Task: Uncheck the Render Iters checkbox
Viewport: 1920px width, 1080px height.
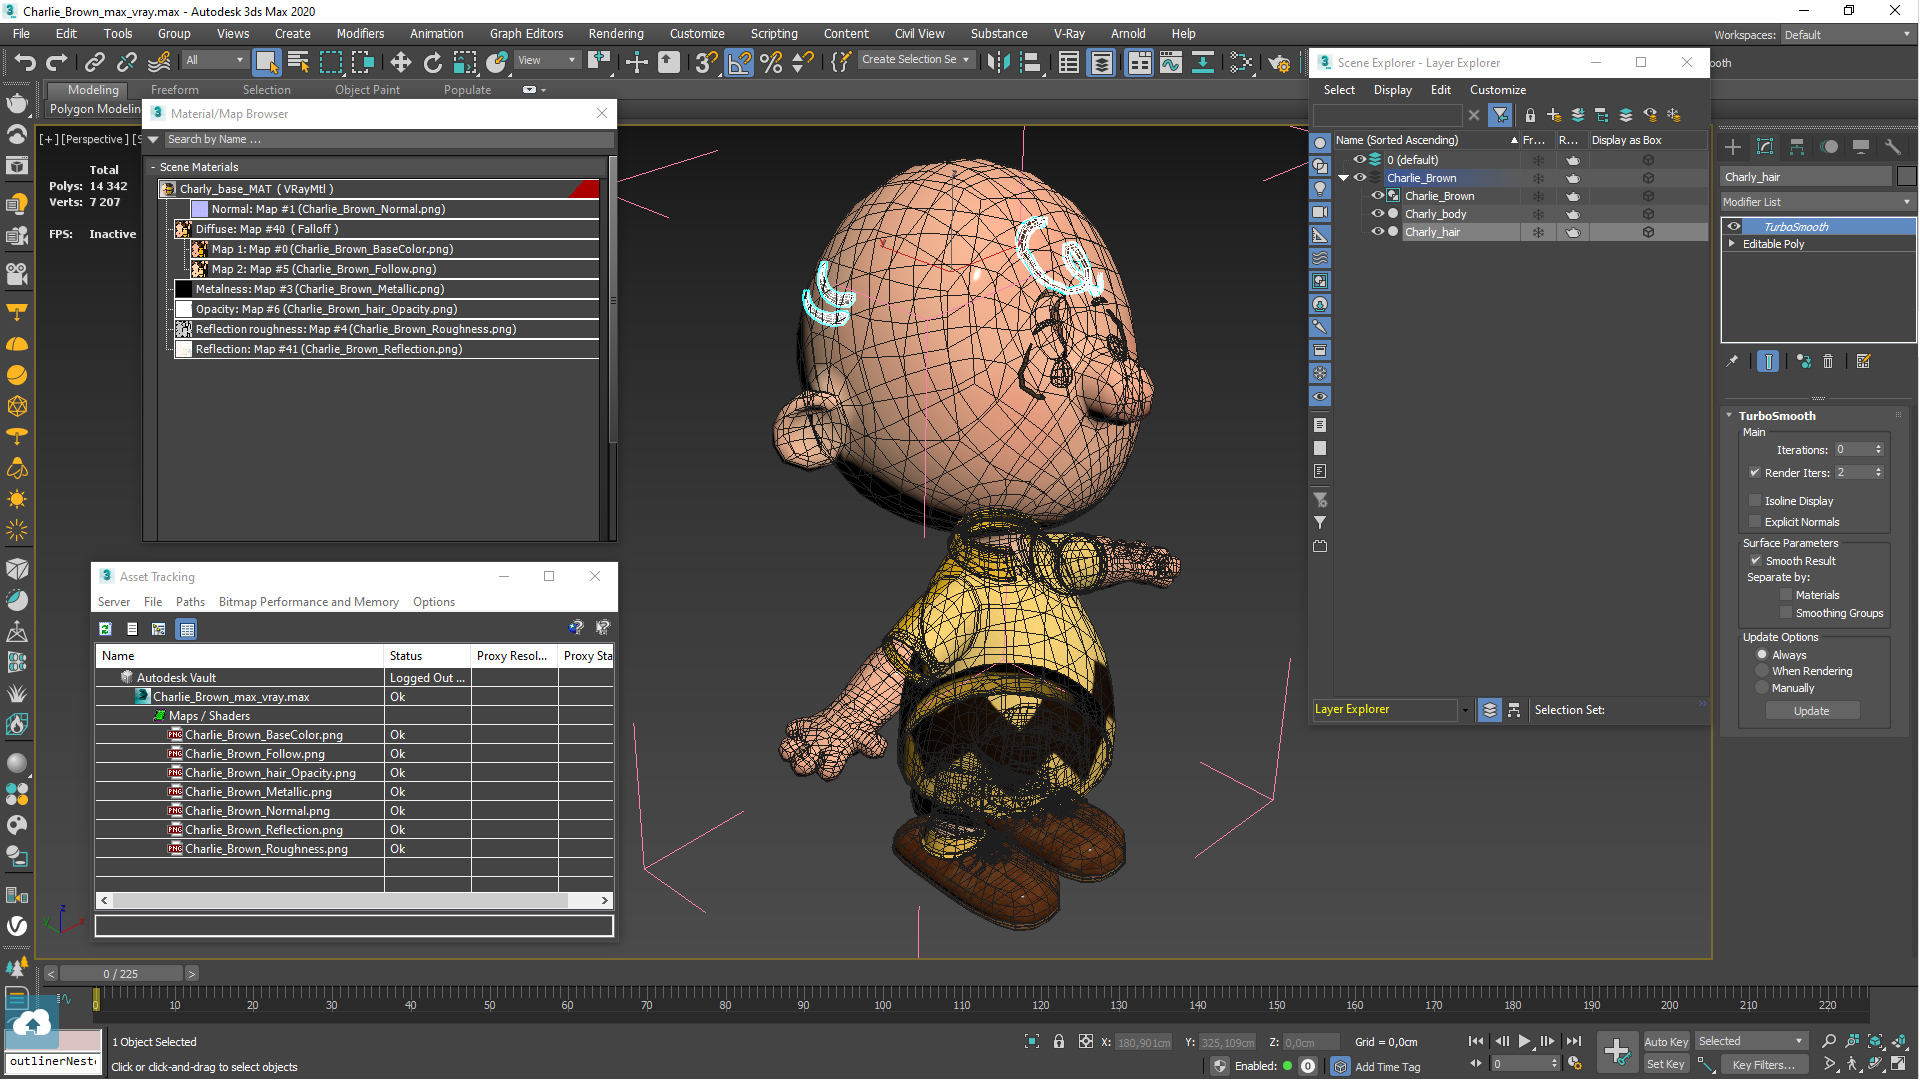Action: (1754, 473)
